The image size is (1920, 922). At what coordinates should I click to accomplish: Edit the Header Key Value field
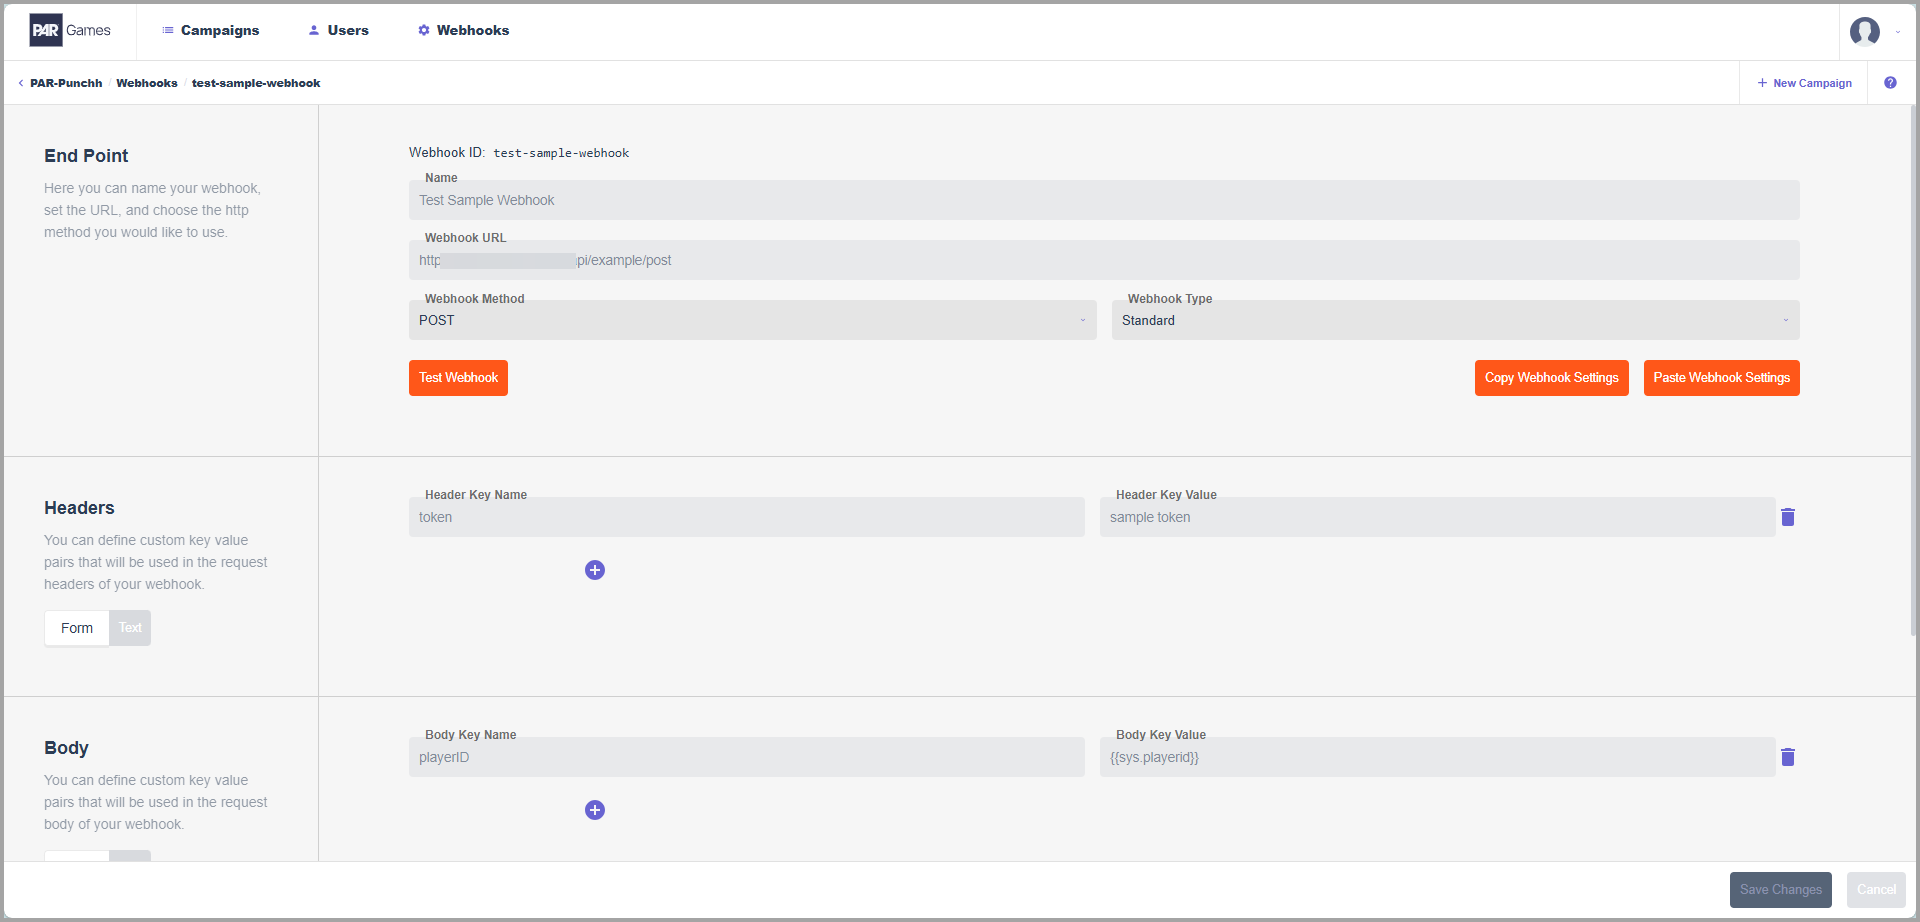(x=1437, y=517)
